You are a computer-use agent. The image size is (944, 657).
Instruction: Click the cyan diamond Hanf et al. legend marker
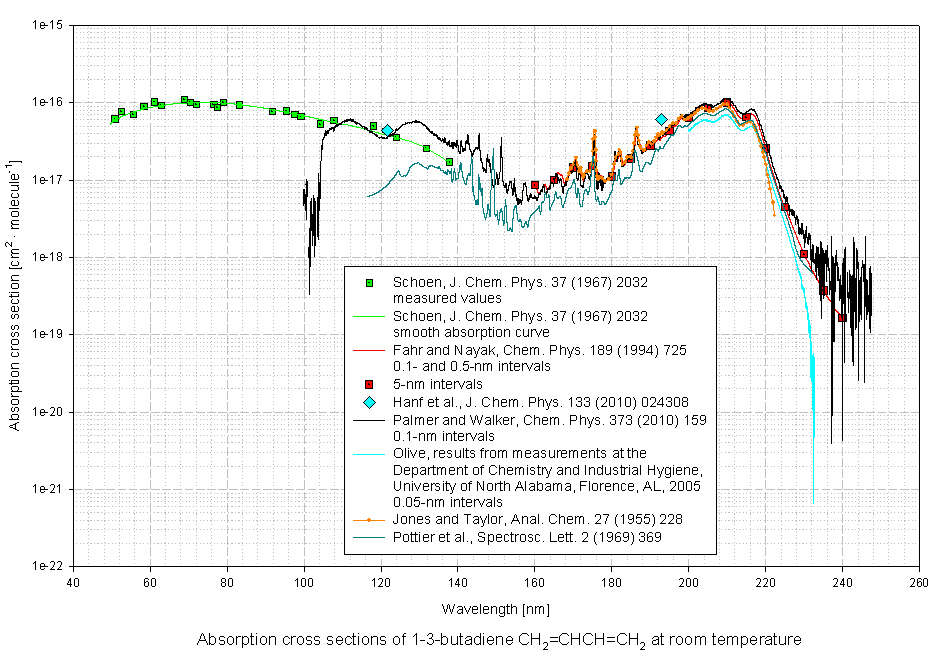pos(369,402)
